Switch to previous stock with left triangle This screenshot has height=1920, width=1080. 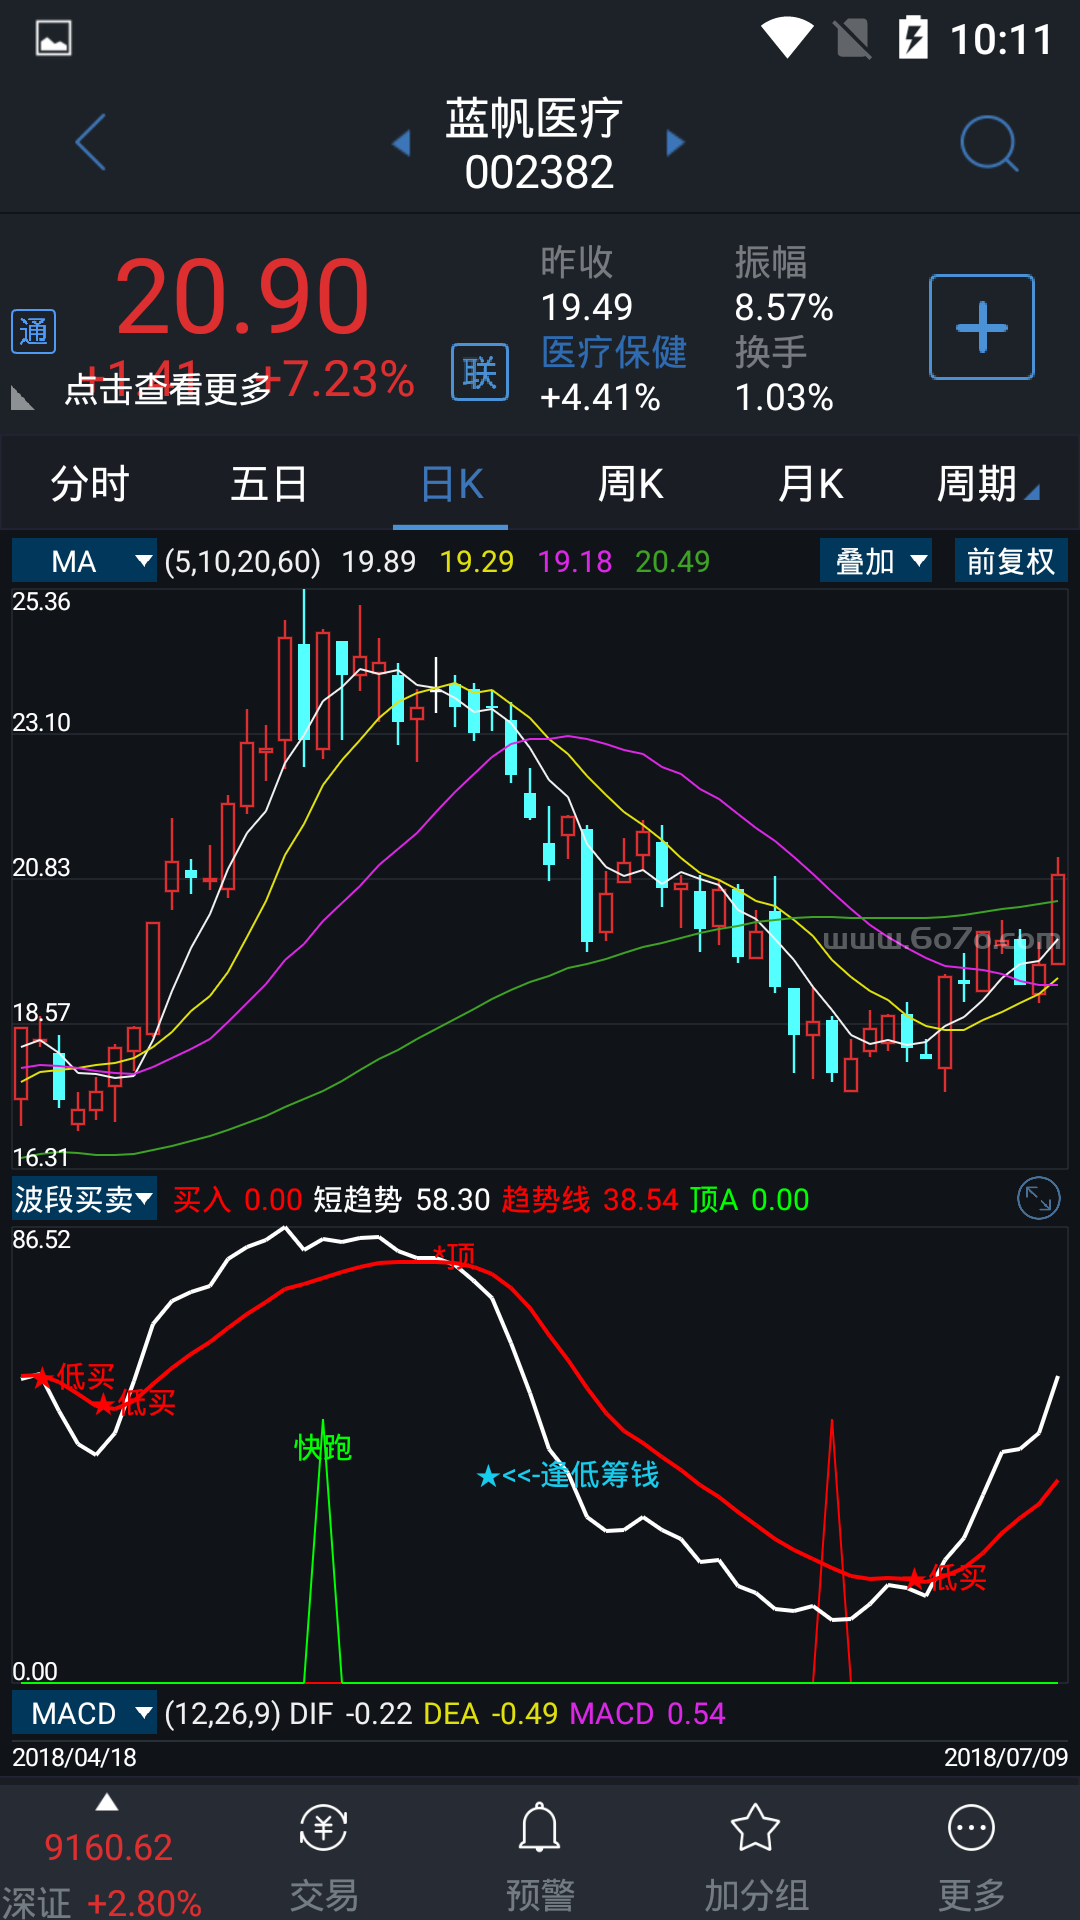[401, 143]
